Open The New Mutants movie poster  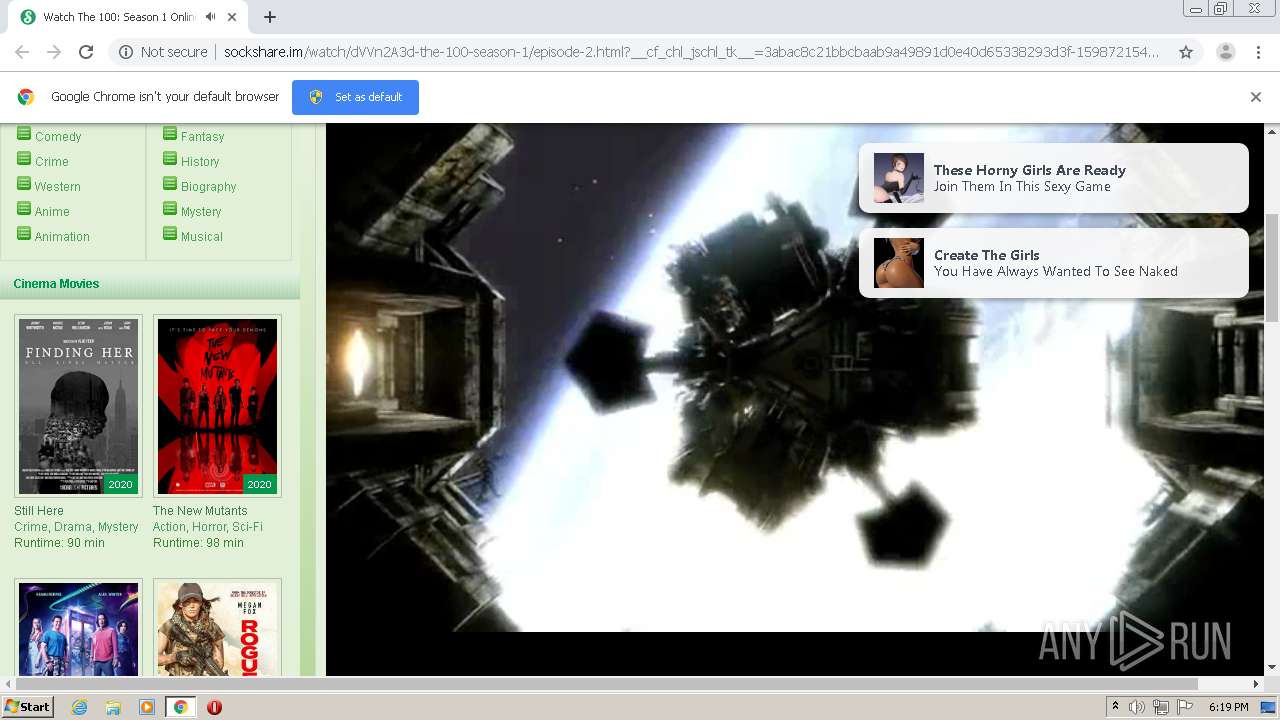(217, 406)
